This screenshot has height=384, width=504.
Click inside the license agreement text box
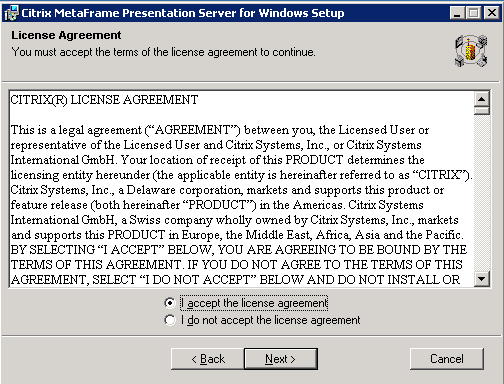click(241, 189)
